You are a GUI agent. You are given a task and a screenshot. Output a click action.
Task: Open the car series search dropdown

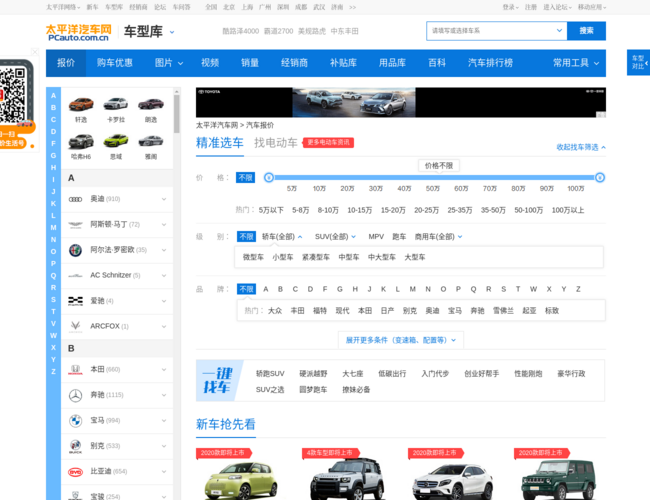[559, 31]
